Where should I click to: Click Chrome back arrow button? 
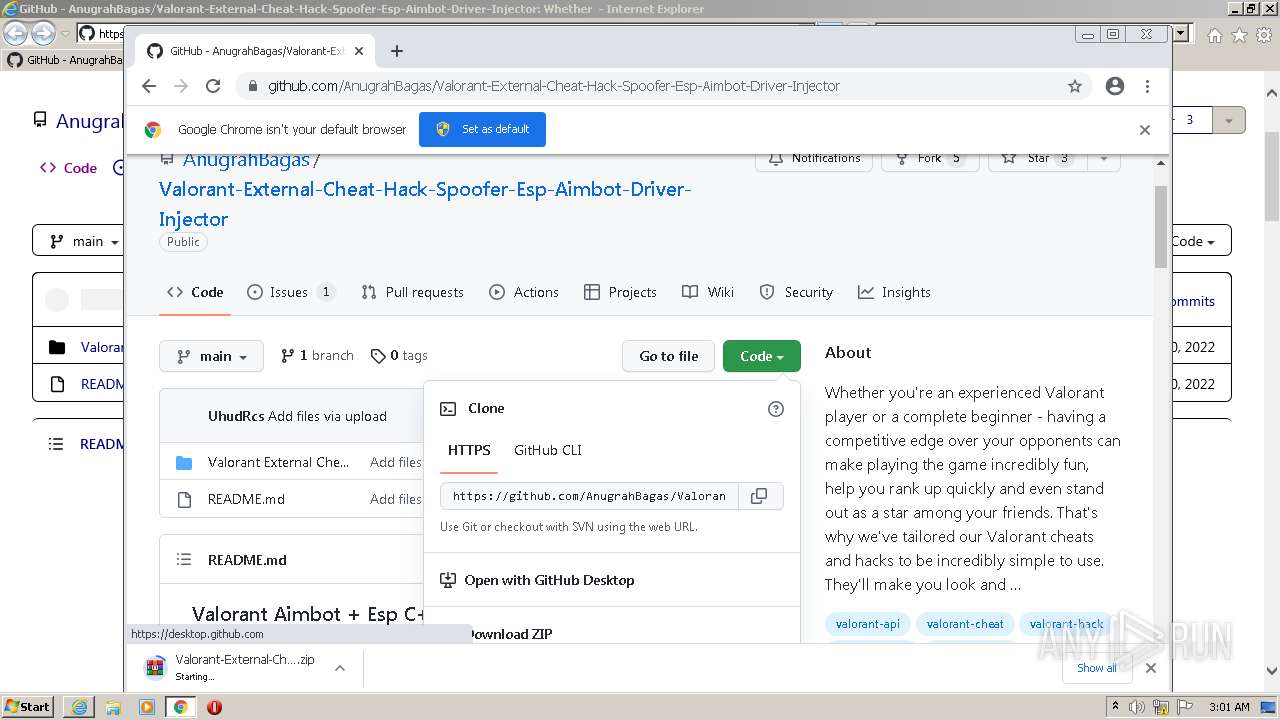pyautogui.click(x=149, y=86)
